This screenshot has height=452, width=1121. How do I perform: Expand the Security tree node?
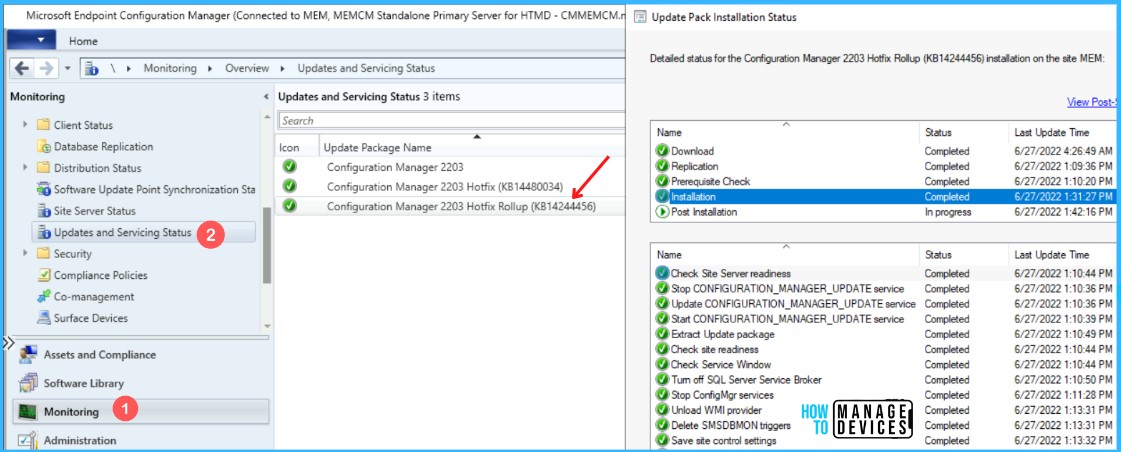[26, 253]
